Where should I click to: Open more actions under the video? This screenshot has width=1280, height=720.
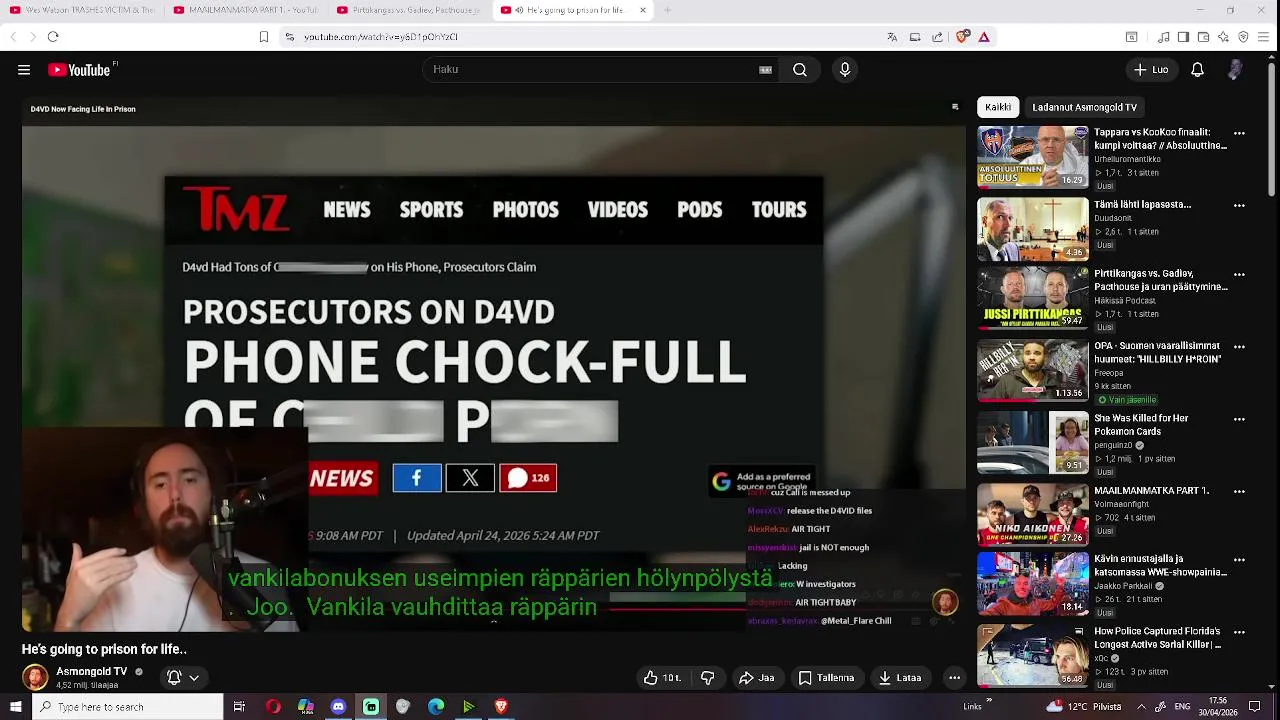click(954, 678)
